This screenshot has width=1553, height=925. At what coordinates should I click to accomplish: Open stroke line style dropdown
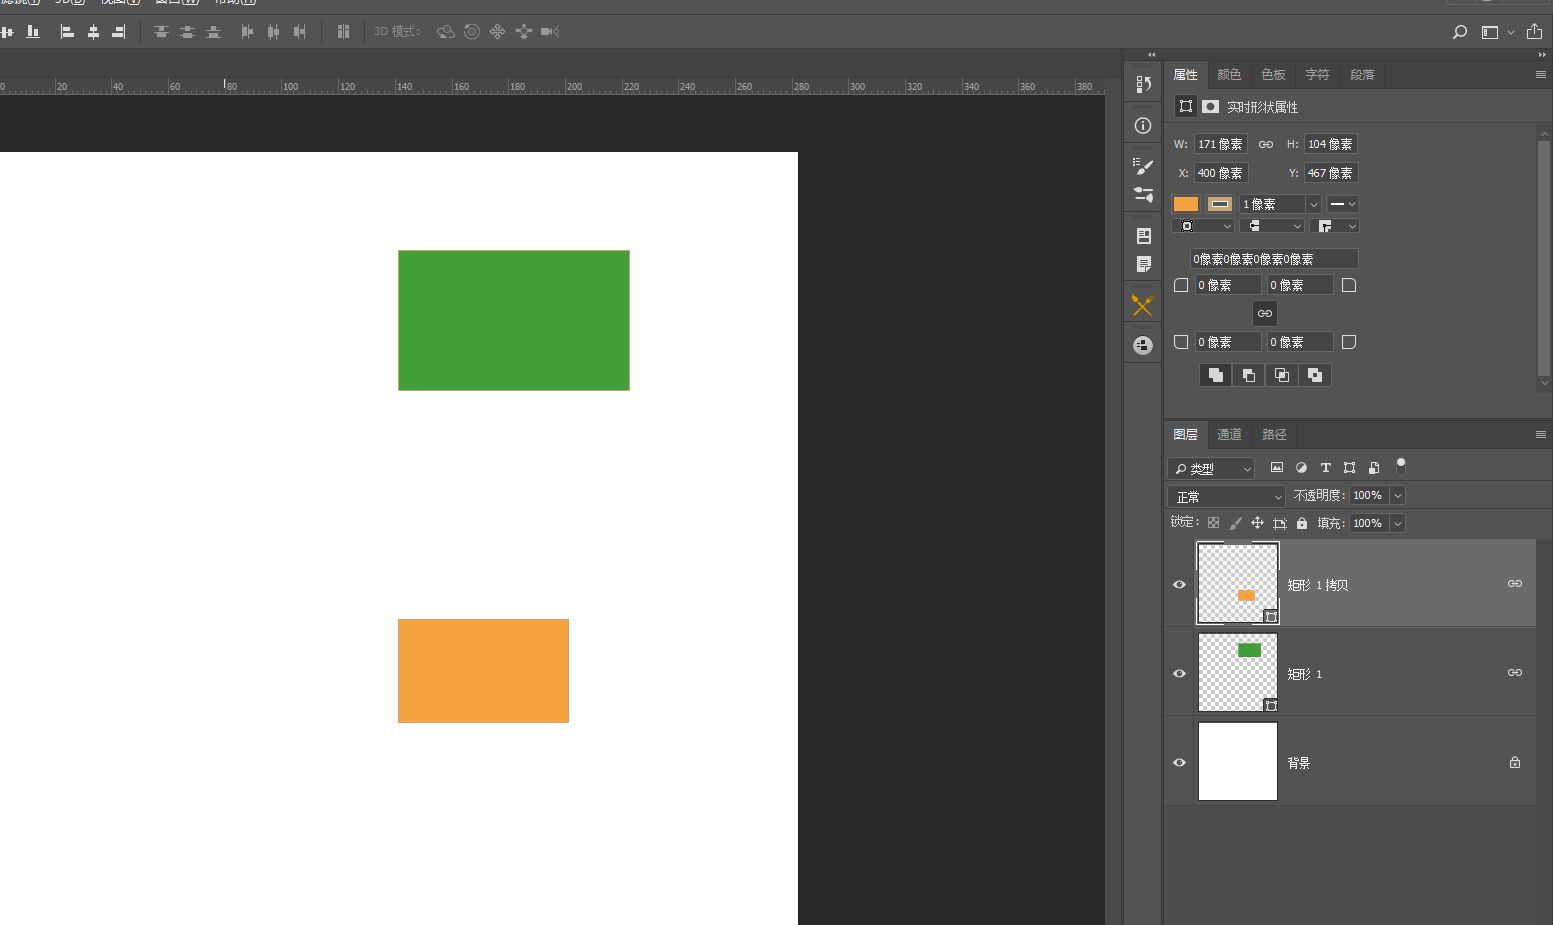[1343, 204]
